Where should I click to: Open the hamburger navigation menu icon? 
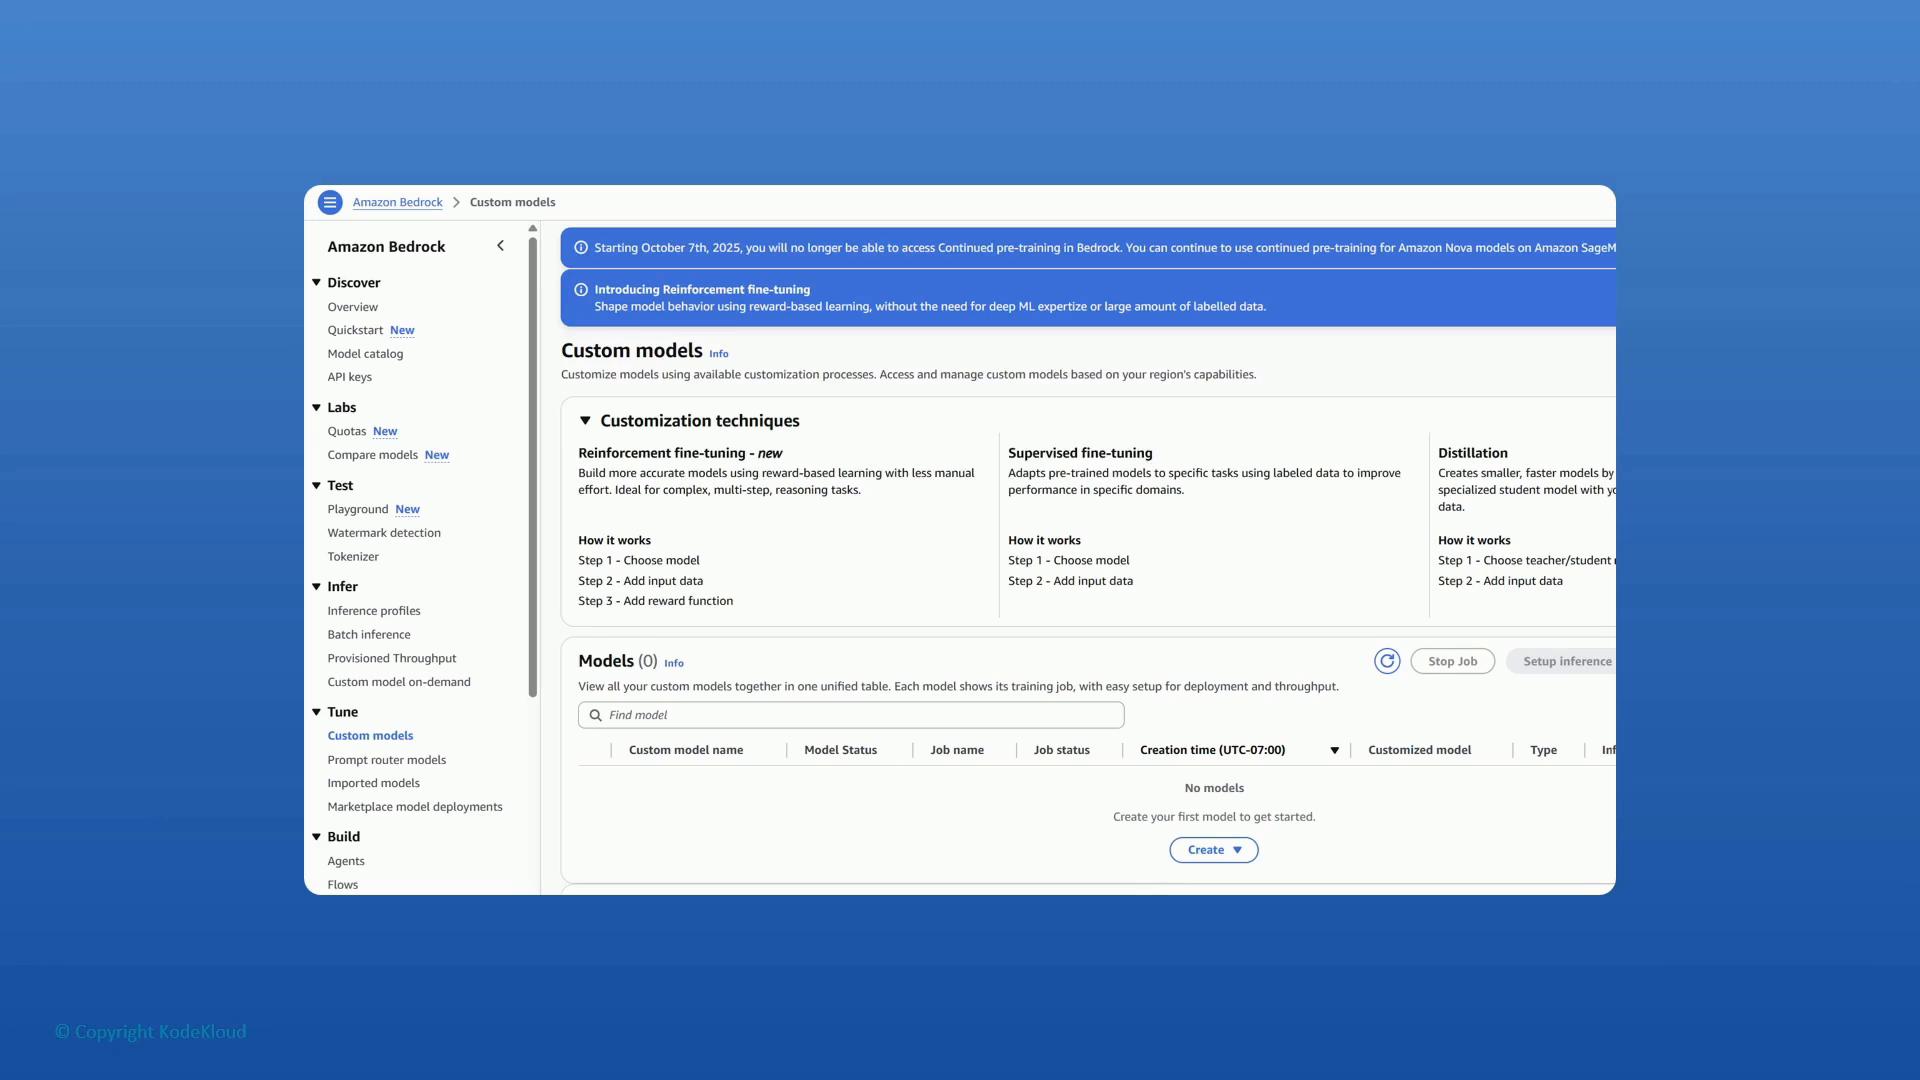[330, 202]
